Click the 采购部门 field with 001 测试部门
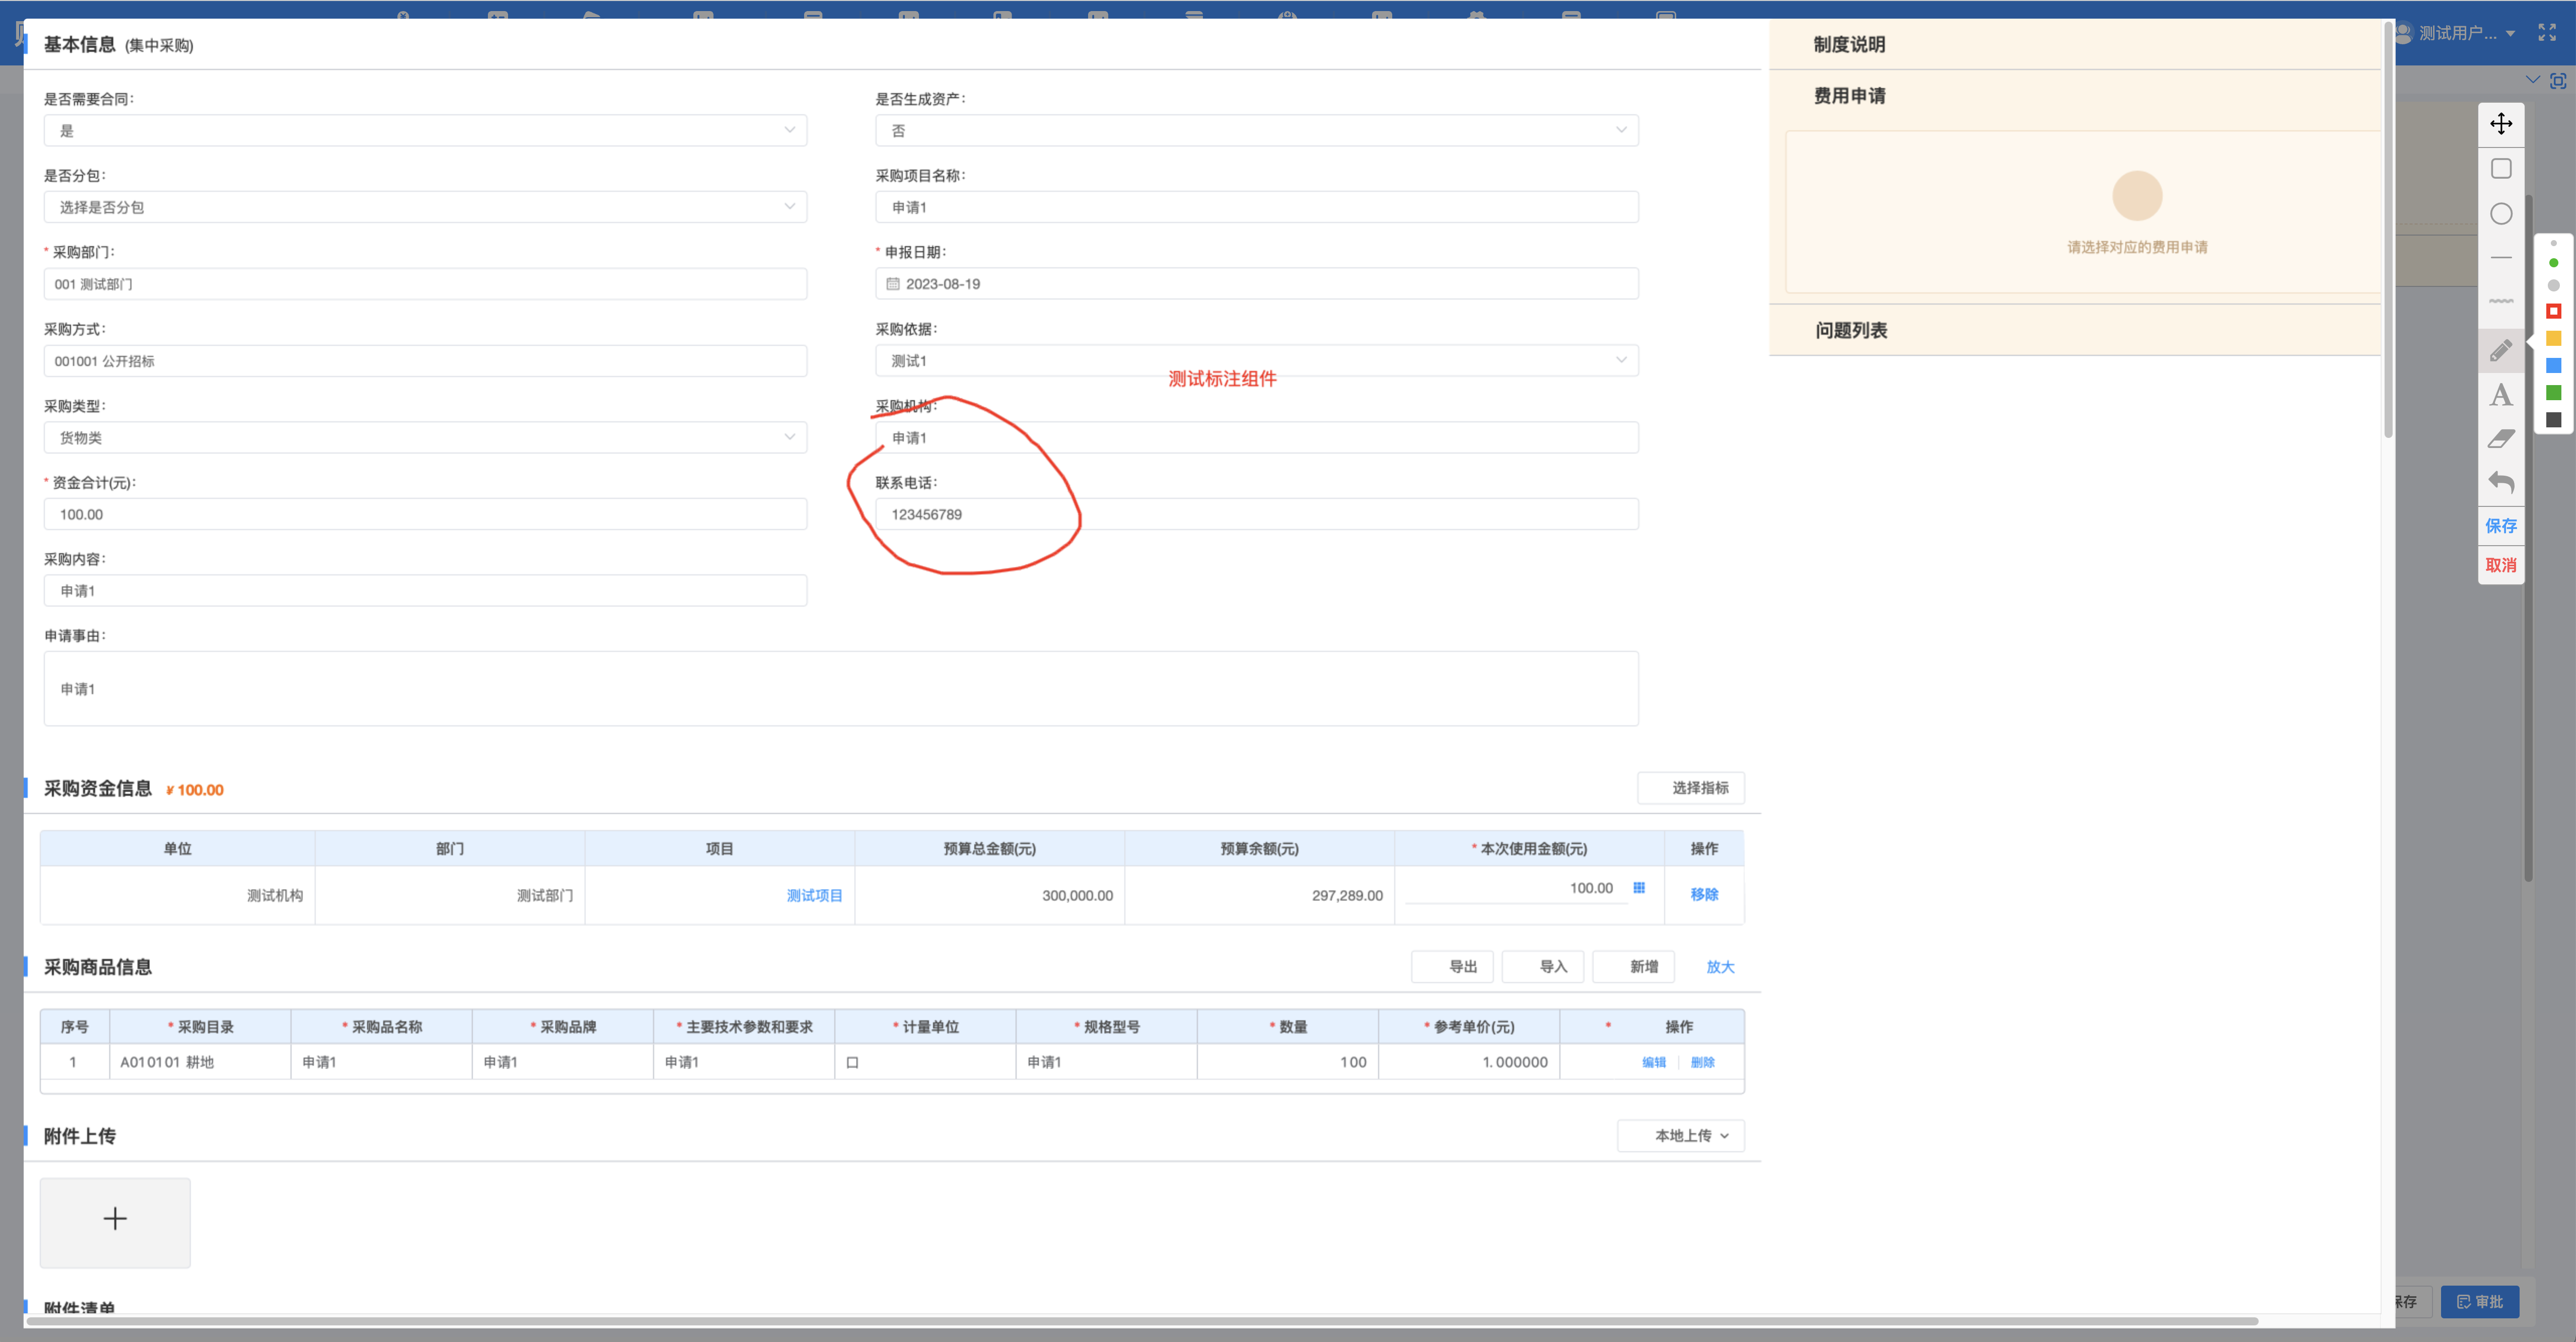 pos(425,284)
